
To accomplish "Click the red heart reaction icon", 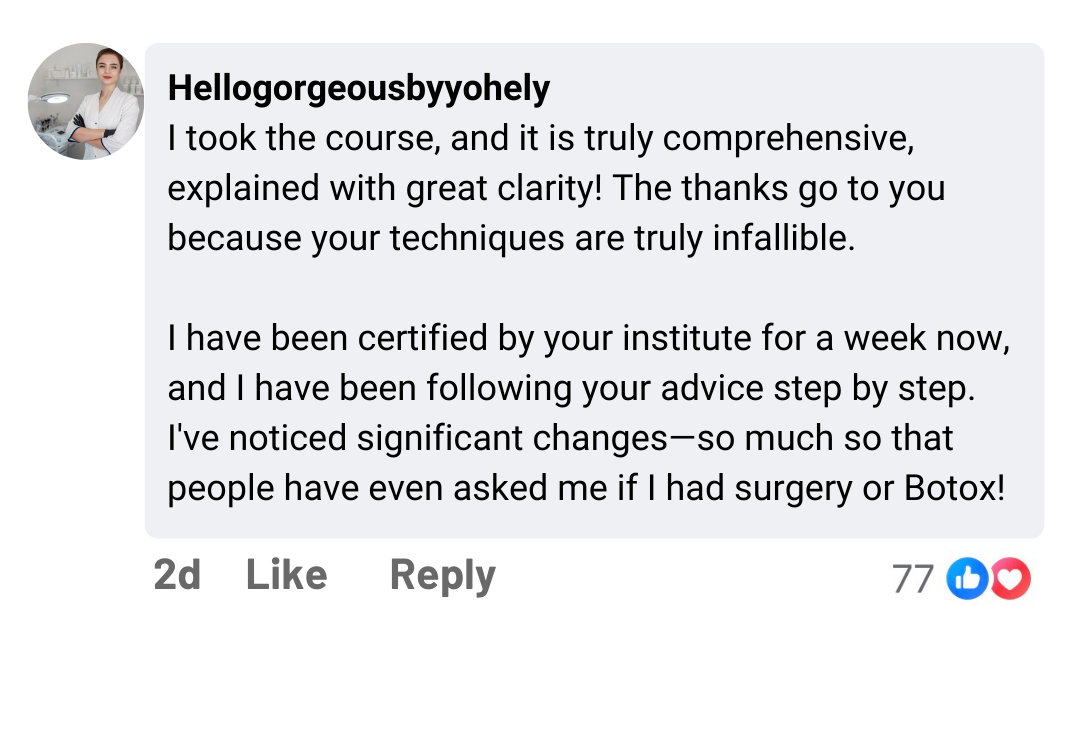I will click(1010, 579).
